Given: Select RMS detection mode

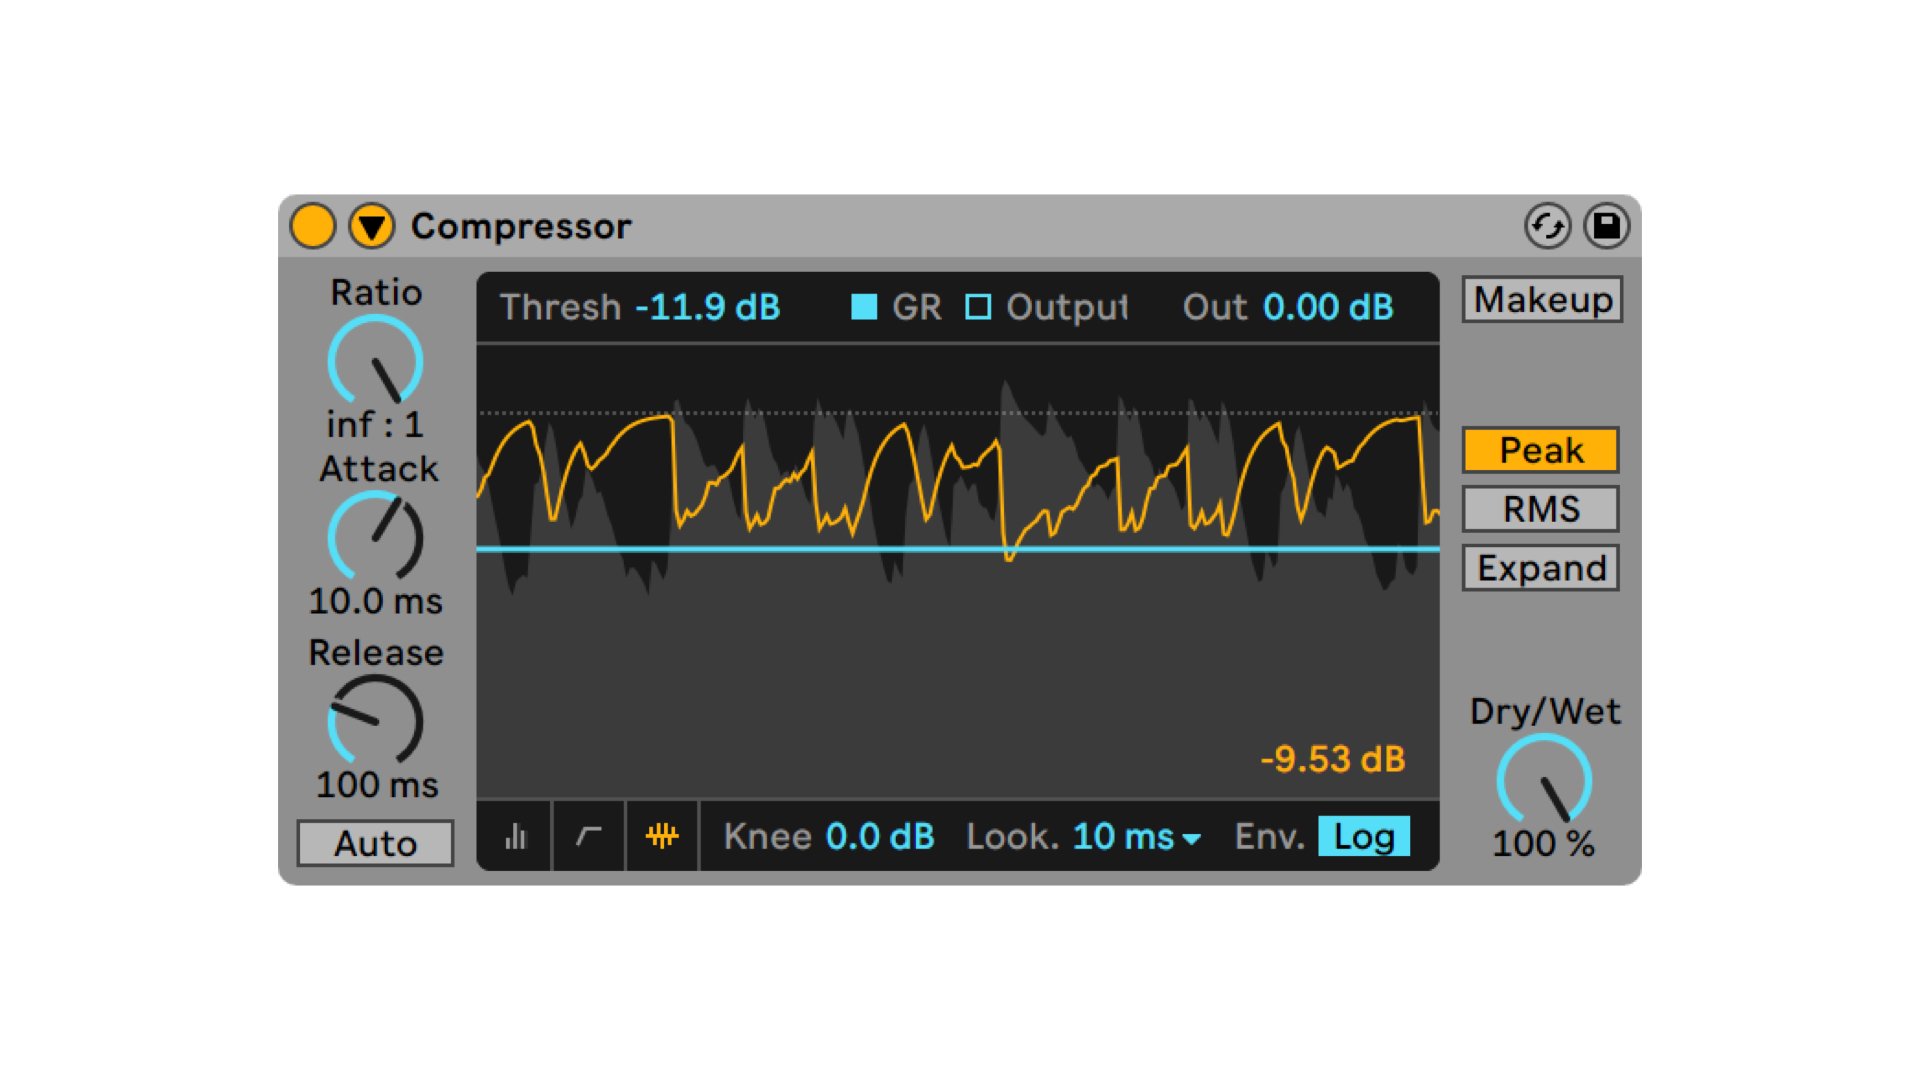Looking at the screenshot, I should click(x=1541, y=509).
